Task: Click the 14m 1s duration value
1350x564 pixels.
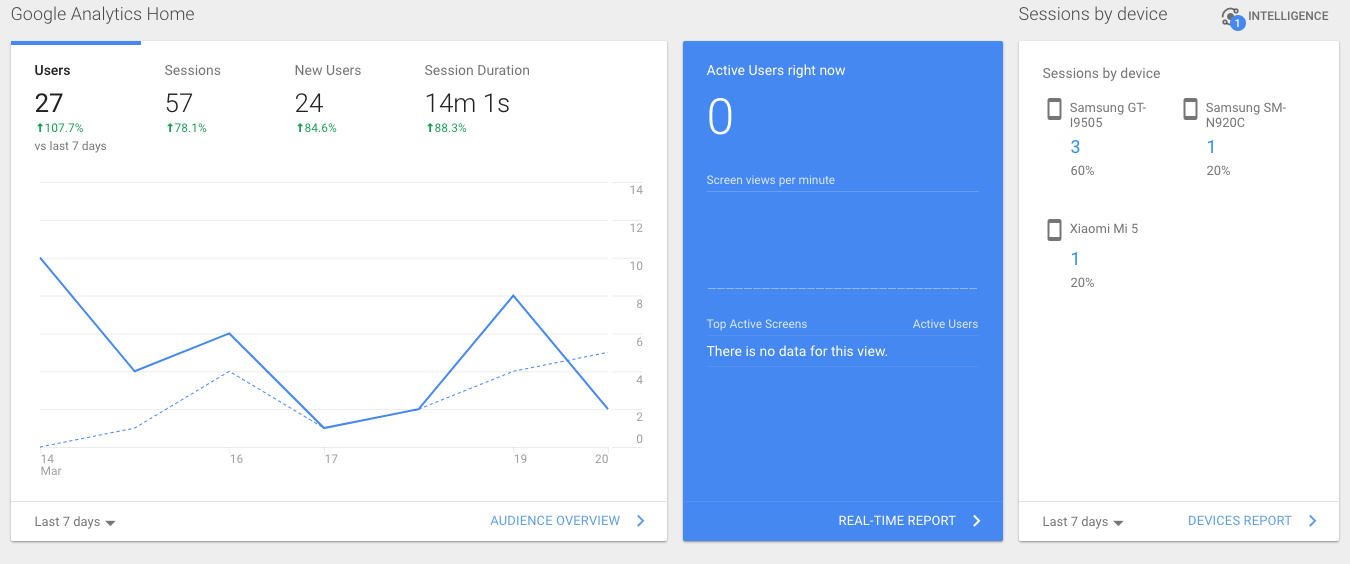Action: point(467,103)
